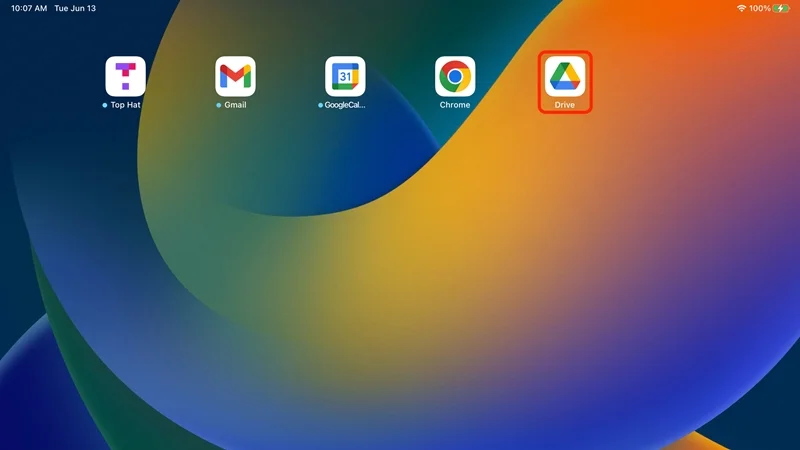Launch the Chrome browser app
Screen dimensions: 800x450
pyautogui.click(x=455, y=77)
